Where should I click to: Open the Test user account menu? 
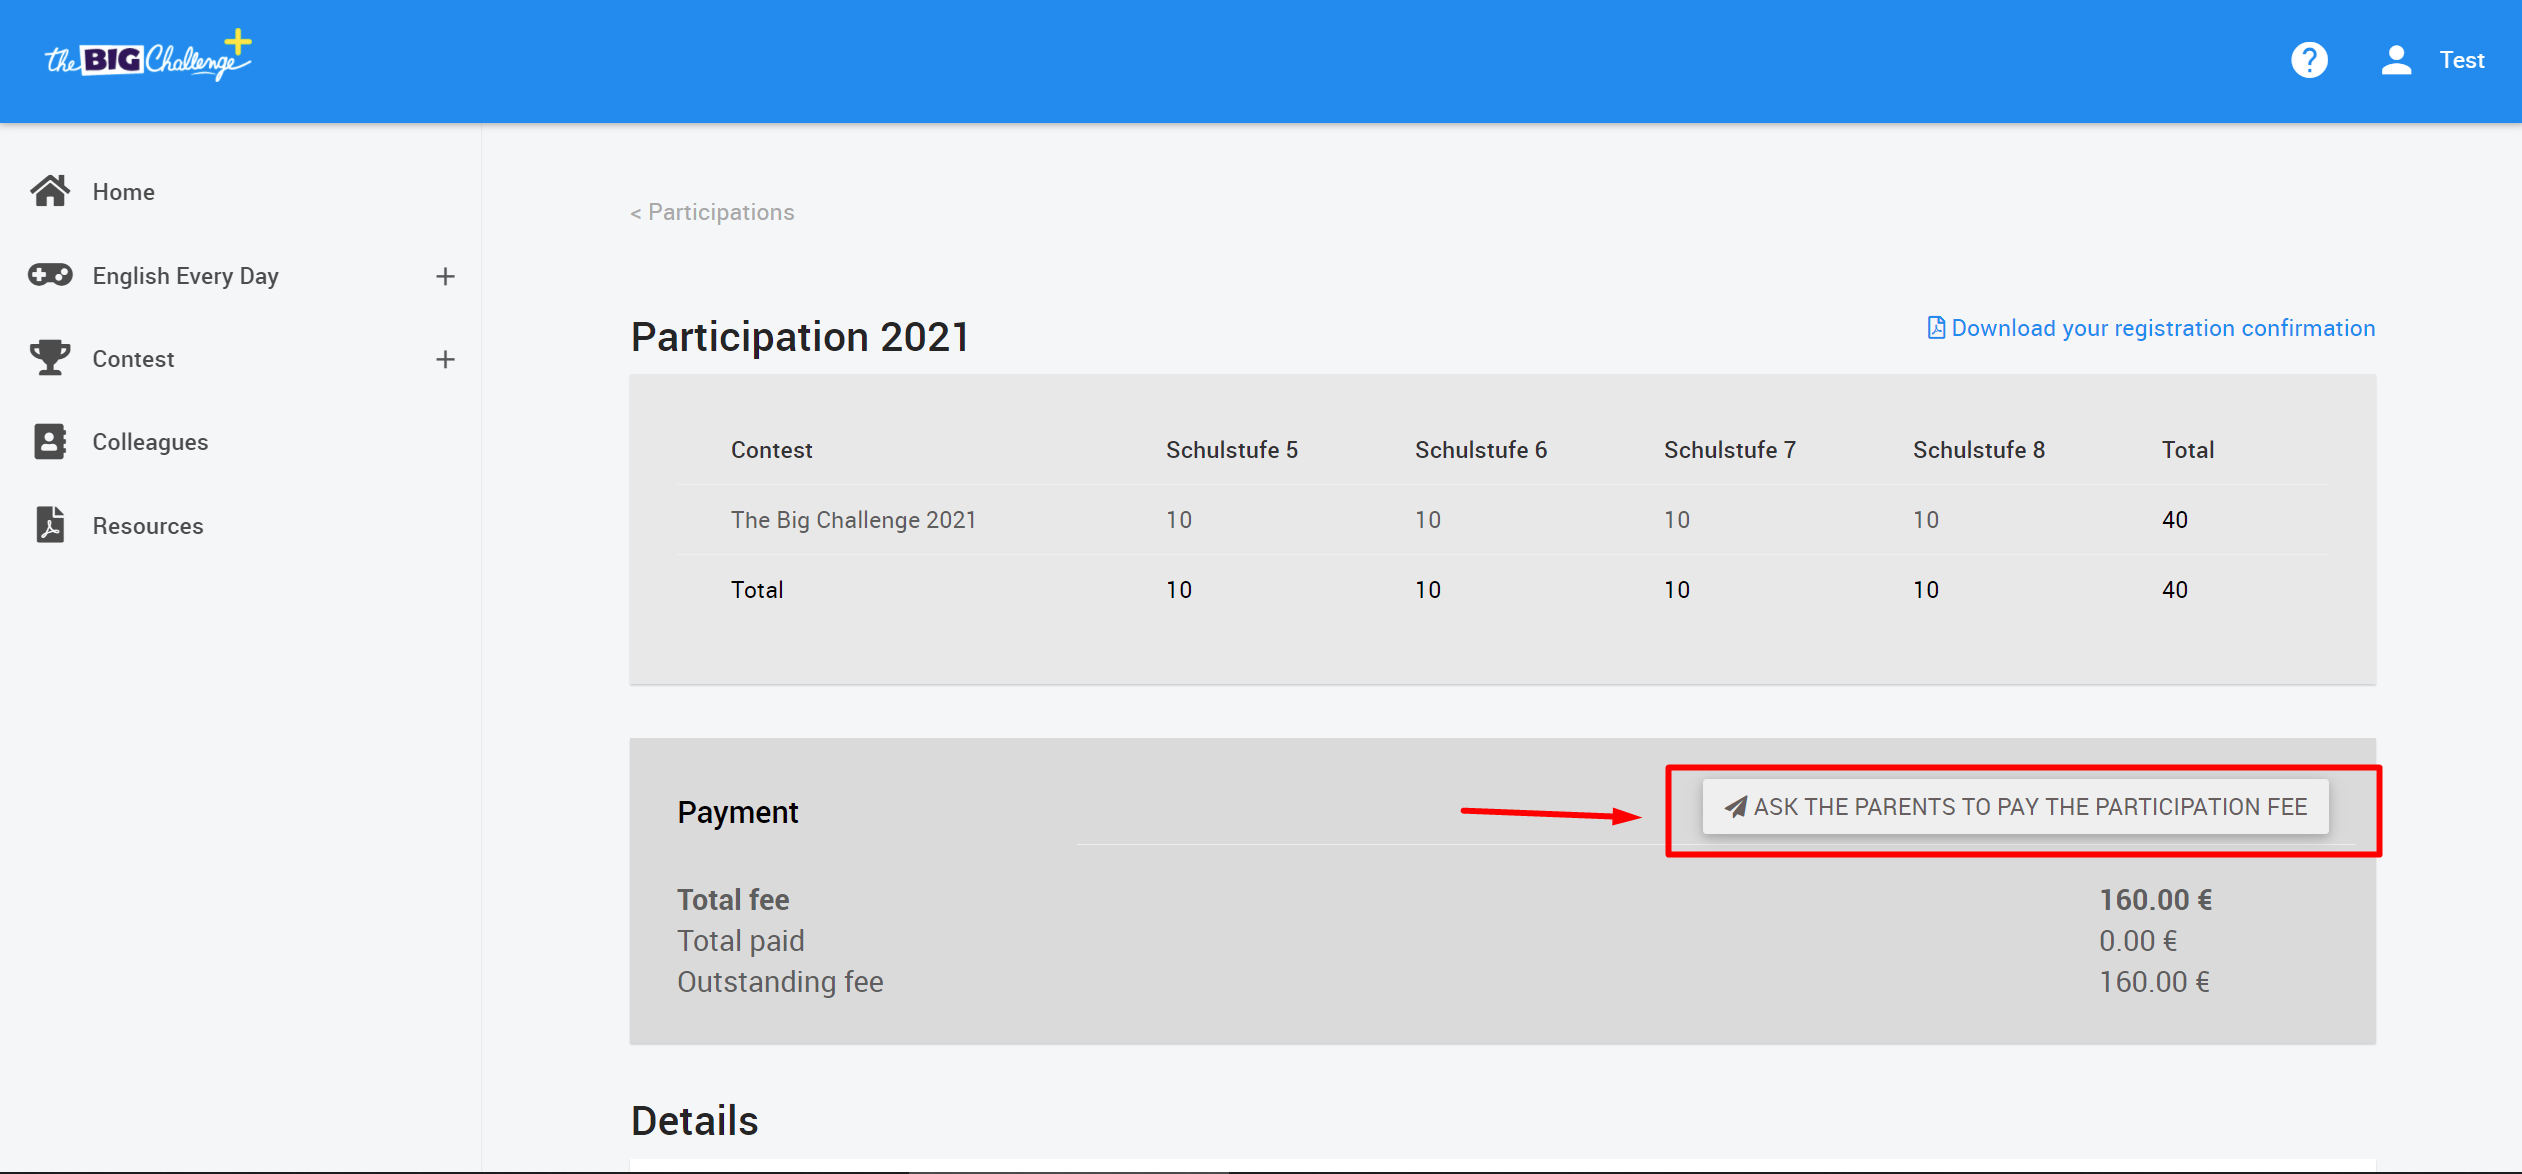[2461, 60]
